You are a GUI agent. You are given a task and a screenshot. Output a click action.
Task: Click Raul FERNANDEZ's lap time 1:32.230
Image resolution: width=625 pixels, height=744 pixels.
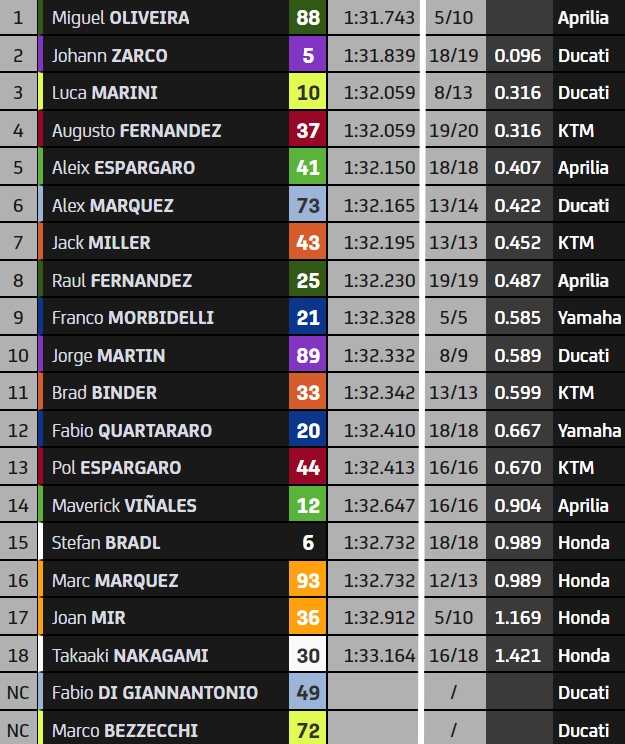(379, 280)
